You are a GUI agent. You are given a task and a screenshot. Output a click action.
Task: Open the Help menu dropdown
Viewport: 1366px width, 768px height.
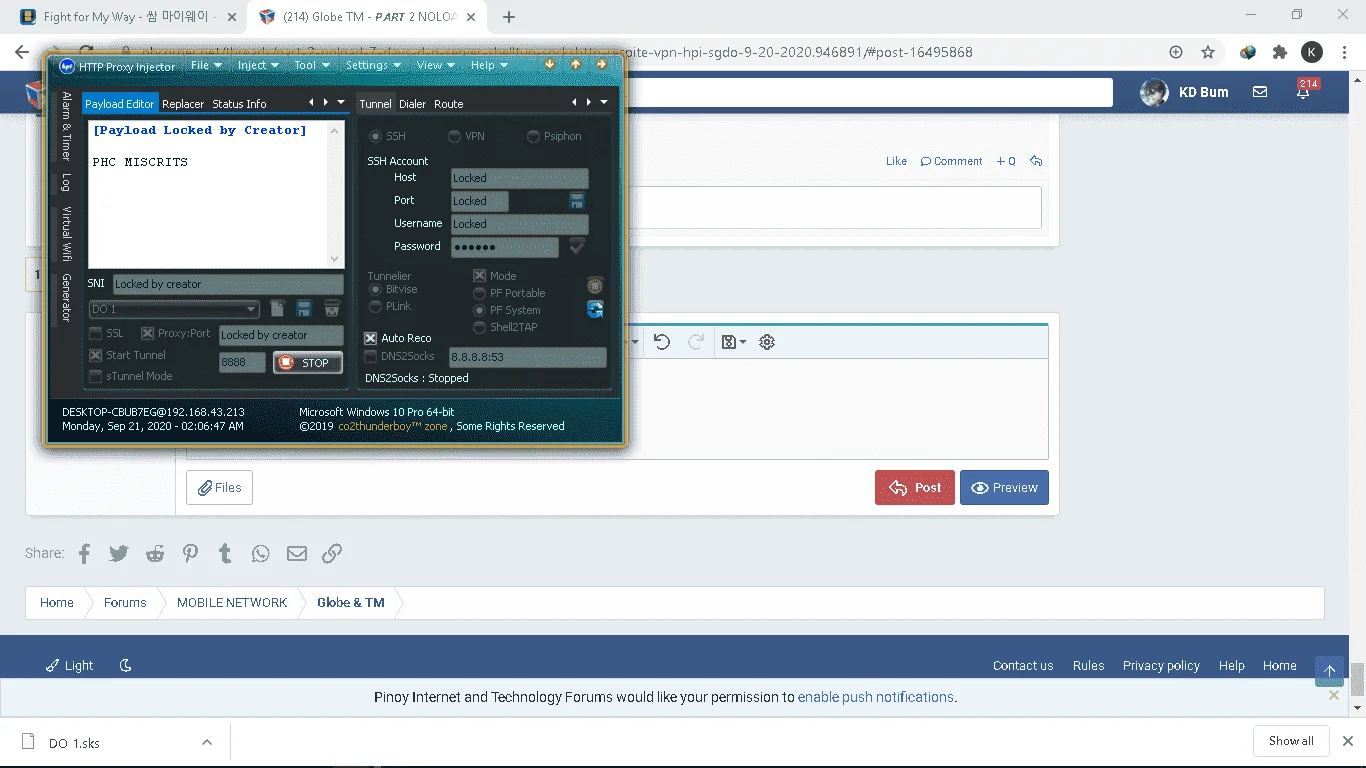click(488, 65)
